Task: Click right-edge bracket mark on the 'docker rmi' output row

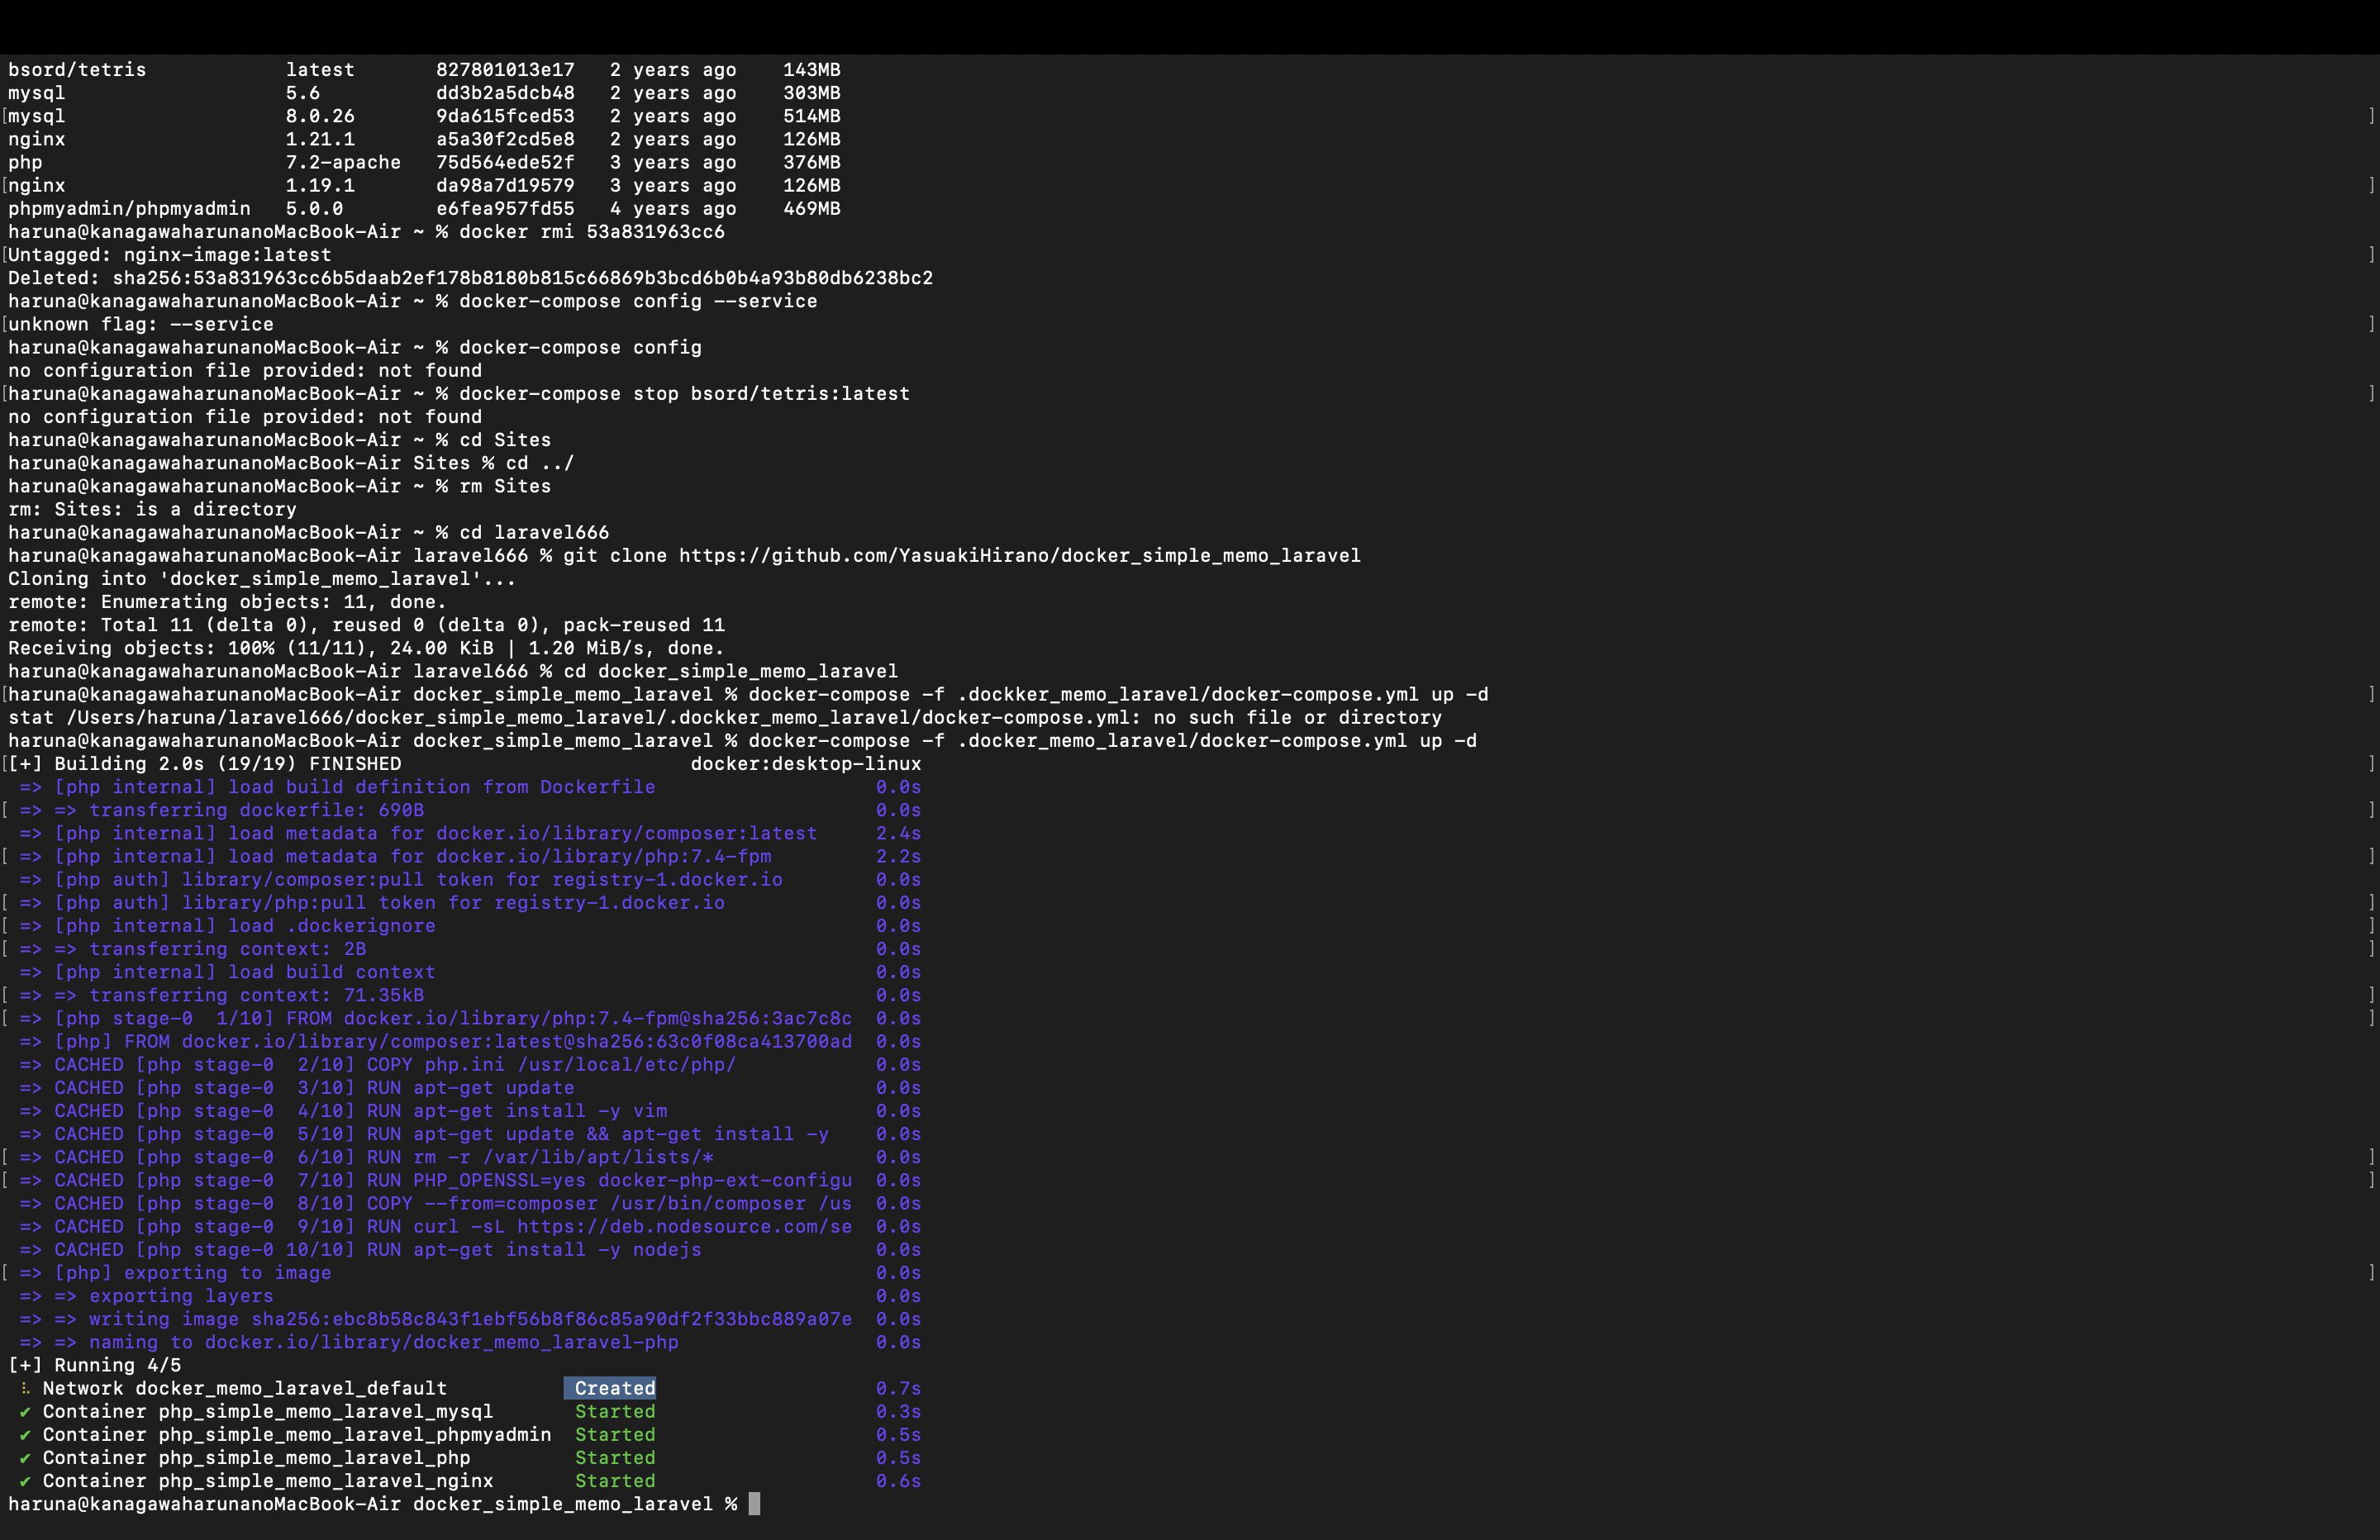Action: (x=2371, y=255)
